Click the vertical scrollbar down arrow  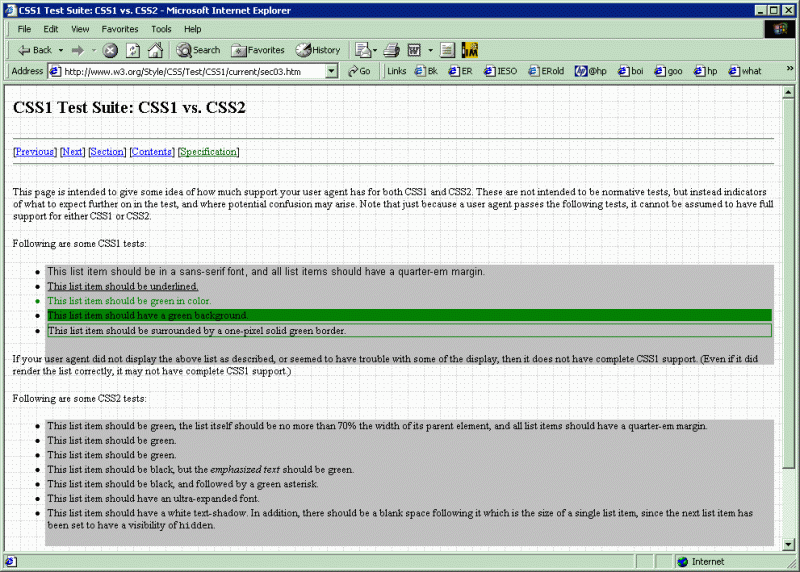click(x=788, y=544)
